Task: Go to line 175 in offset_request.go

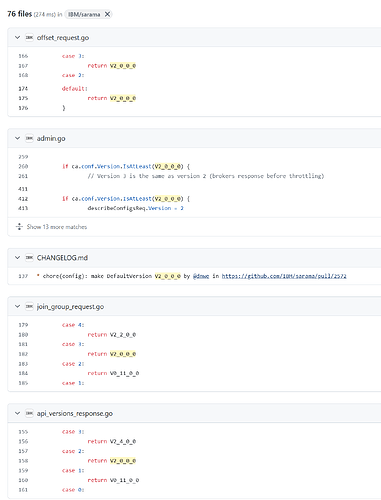Action: [x=23, y=98]
